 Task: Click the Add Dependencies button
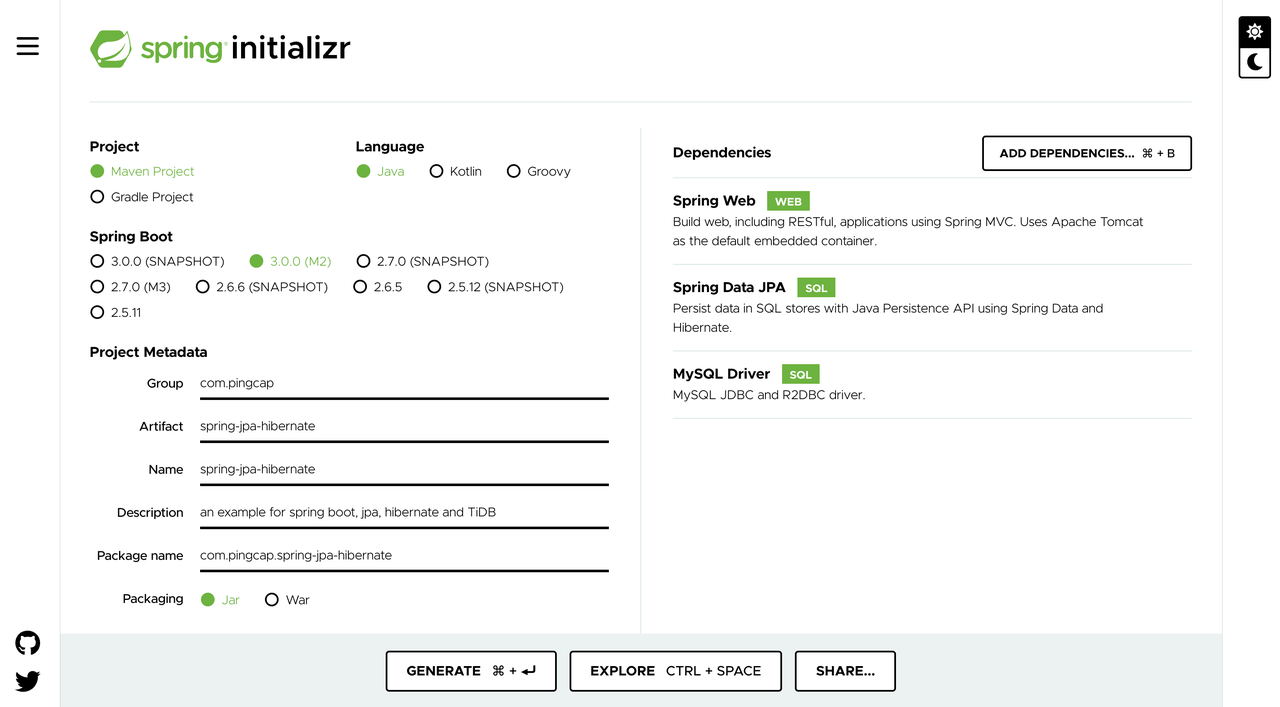coord(1086,153)
